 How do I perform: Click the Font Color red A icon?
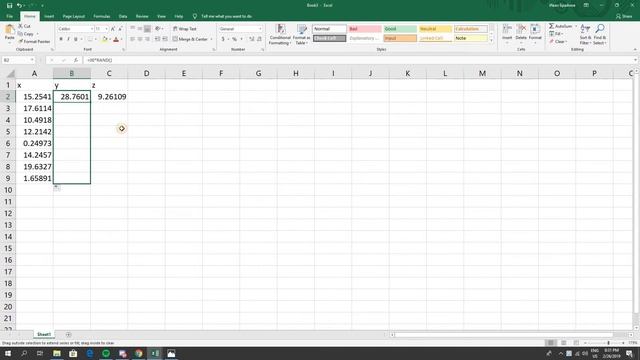point(116,39)
